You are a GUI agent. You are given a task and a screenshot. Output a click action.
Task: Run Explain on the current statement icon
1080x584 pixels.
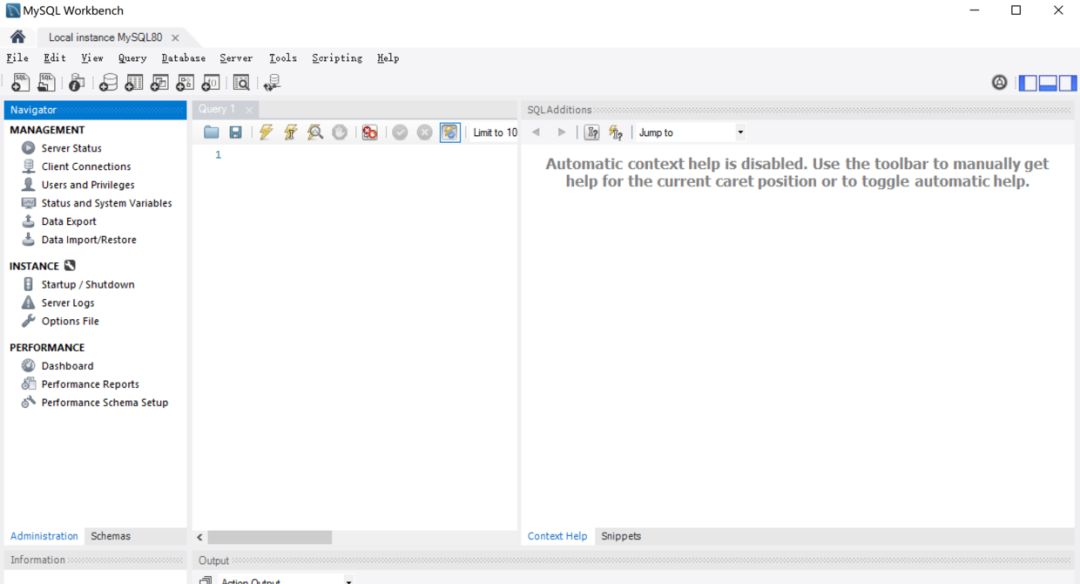315,132
